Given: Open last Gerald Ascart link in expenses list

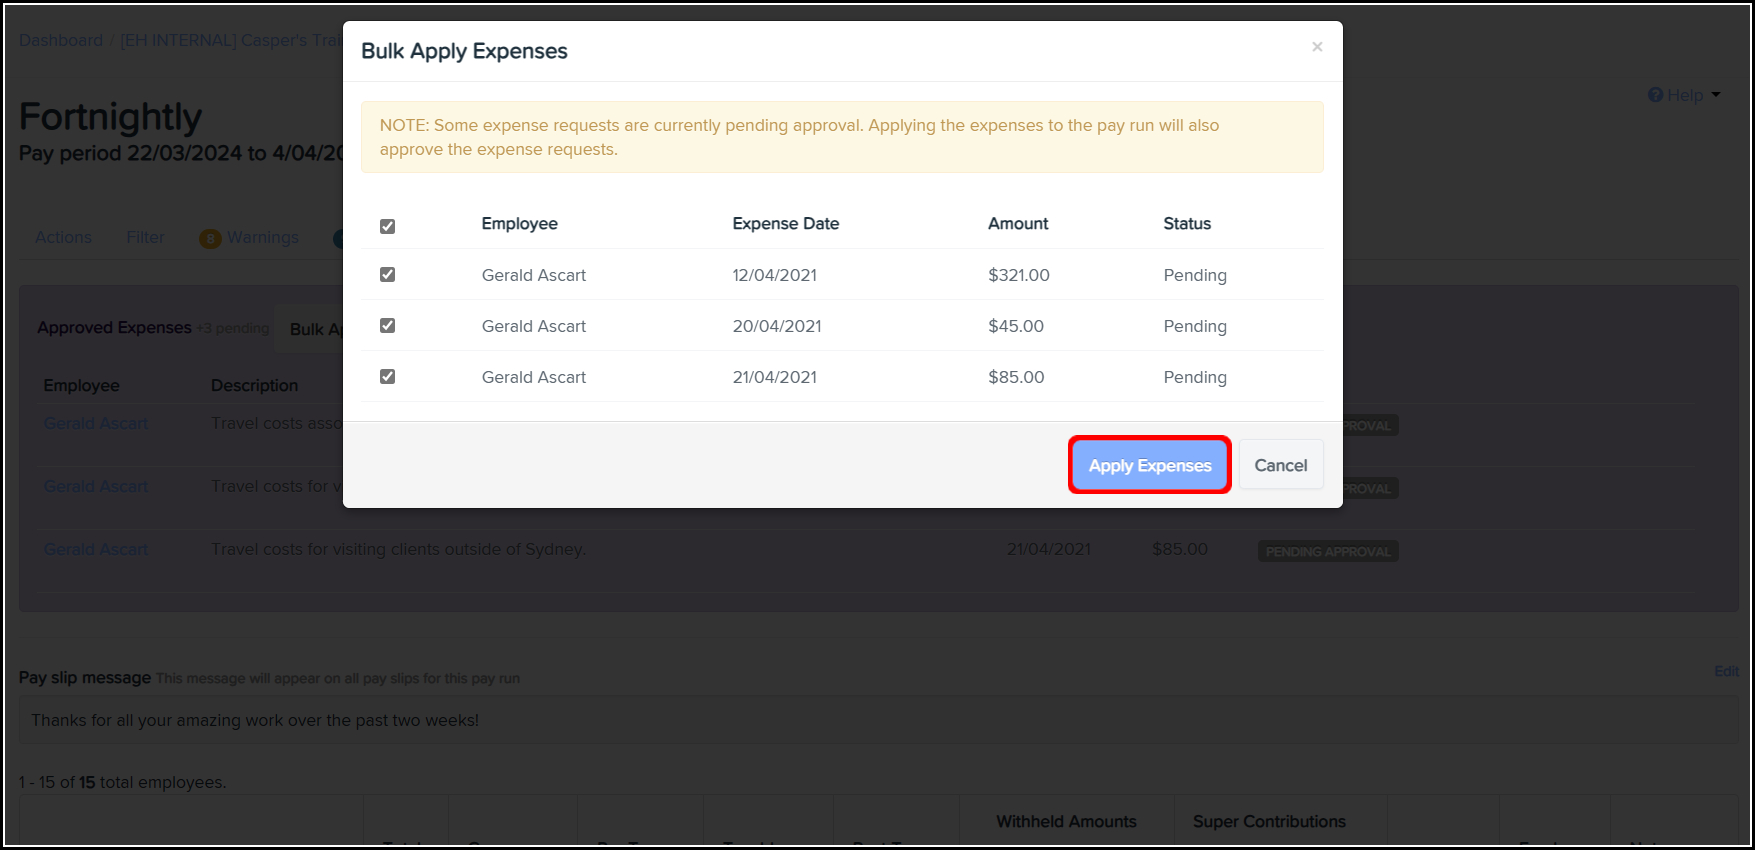Looking at the screenshot, I should [96, 549].
